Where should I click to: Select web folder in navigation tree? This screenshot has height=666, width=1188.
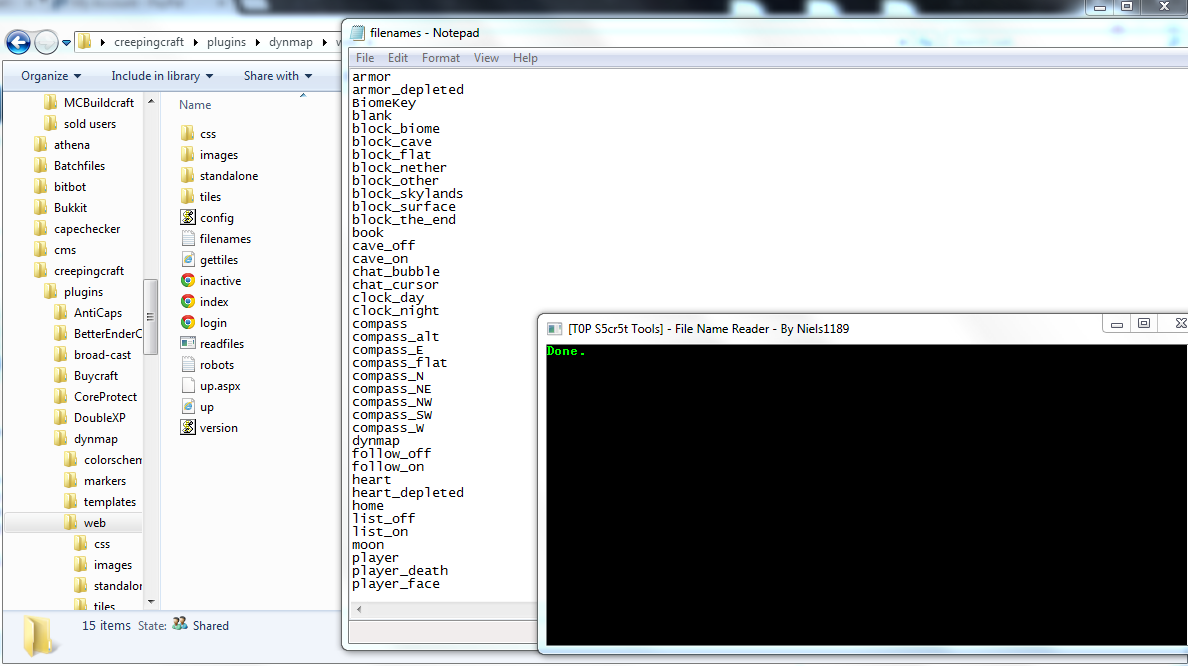tap(85, 523)
